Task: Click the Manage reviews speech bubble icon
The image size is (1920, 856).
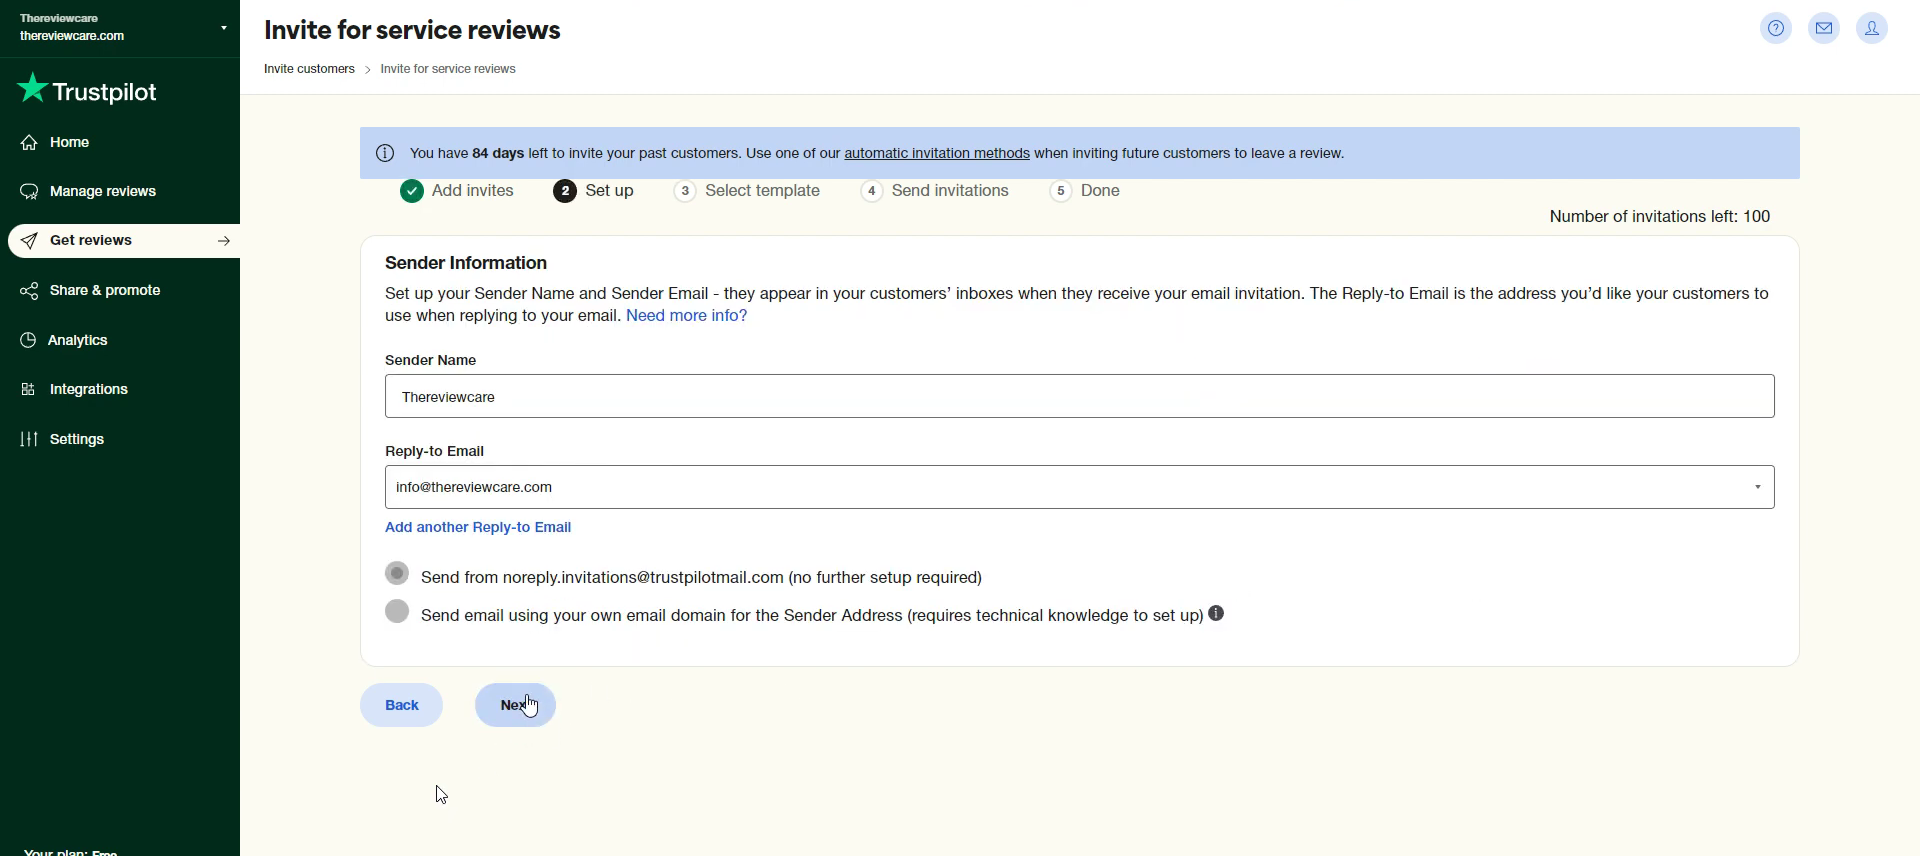Action: pos(29,192)
